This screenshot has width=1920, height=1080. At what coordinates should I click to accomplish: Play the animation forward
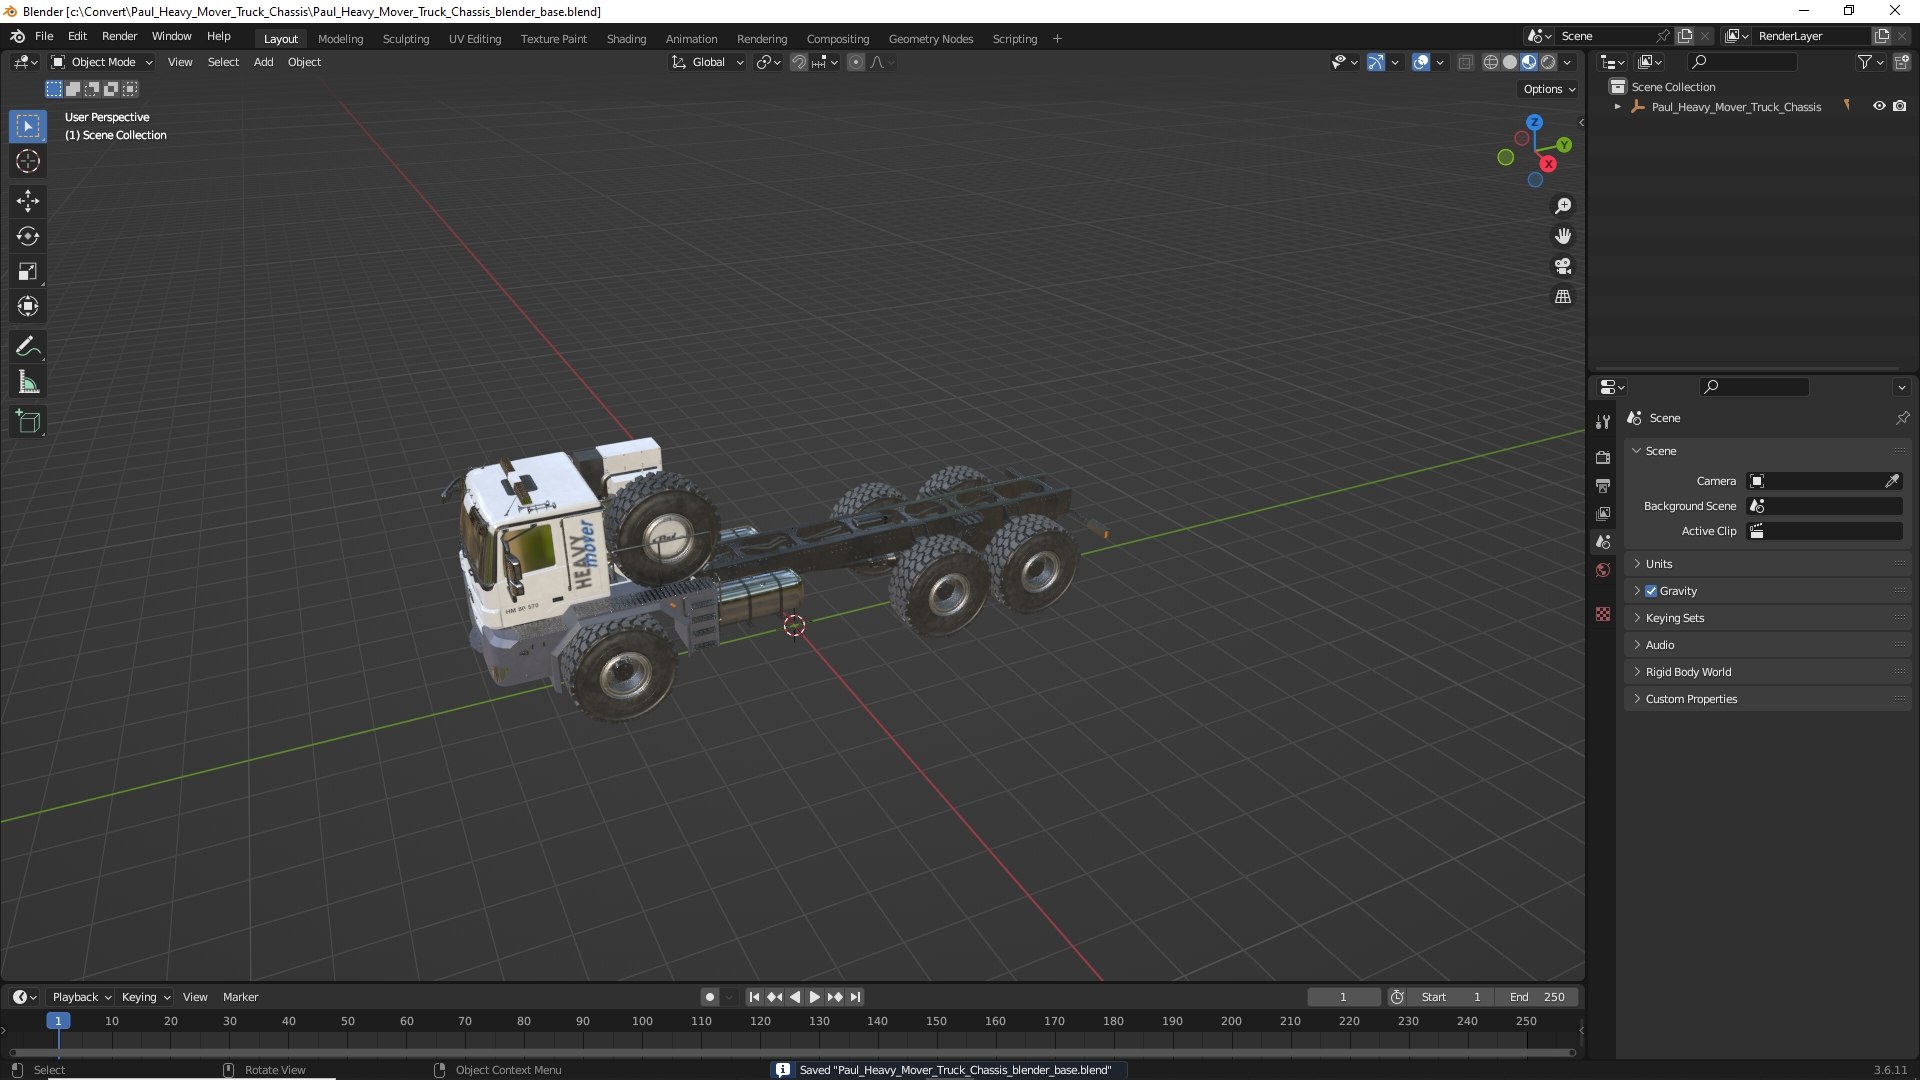tap(814, 997)
